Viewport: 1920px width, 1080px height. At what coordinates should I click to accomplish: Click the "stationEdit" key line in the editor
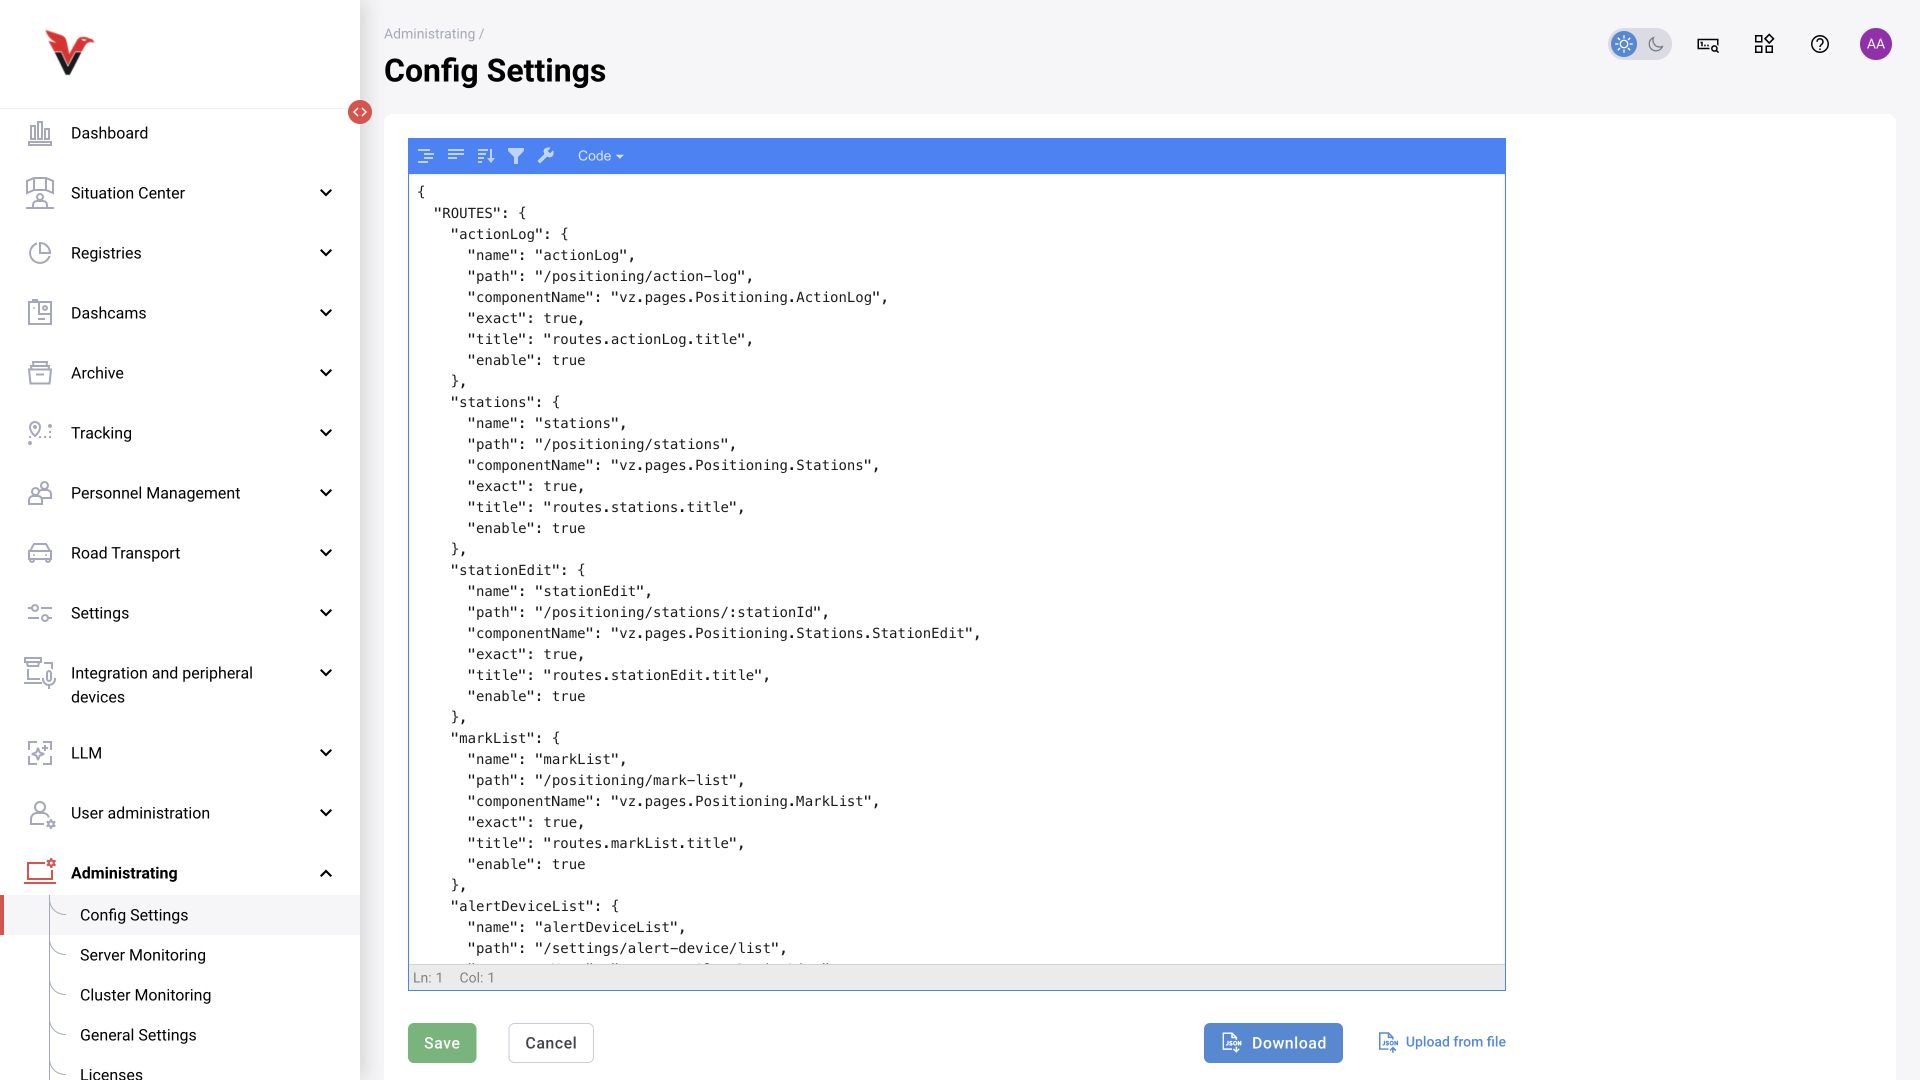point(518,570)
